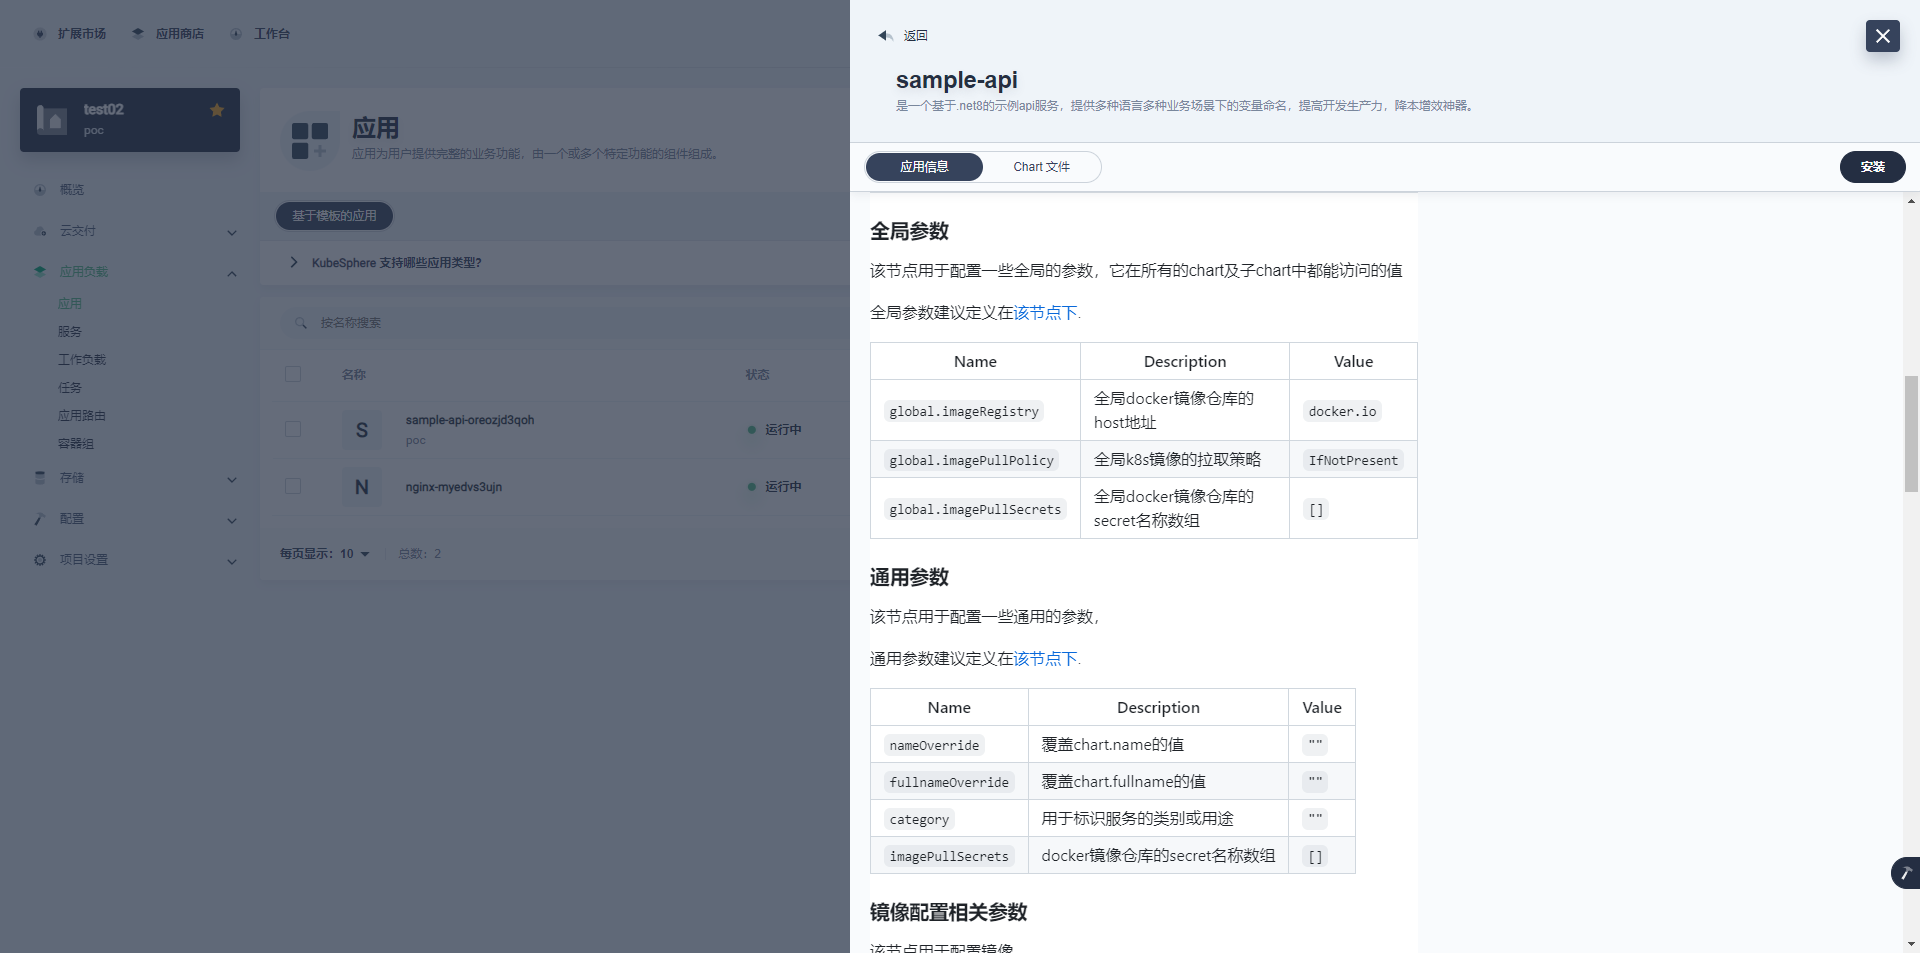Image resolution: width=1920 pixels, height=953 pixels.
Task: Open the 该节点下 link under 全局参数
Action: (x=1045, y=313)
